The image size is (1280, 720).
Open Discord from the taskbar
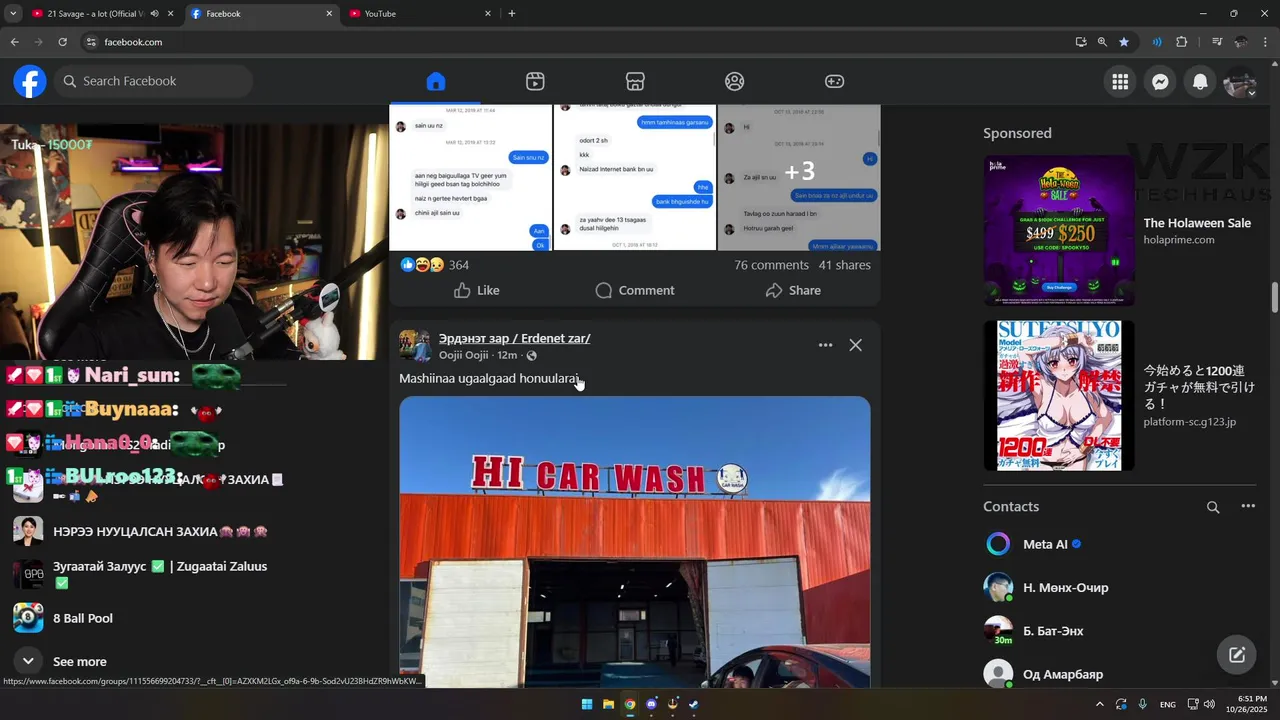651,704
